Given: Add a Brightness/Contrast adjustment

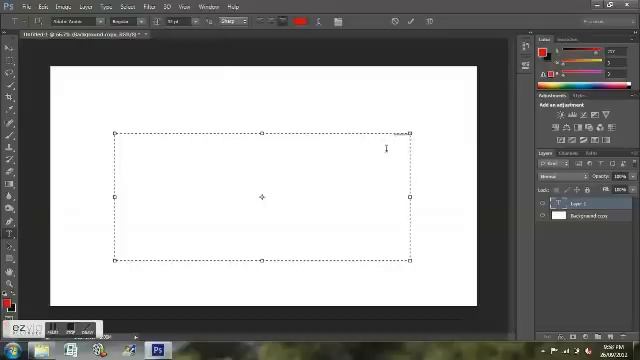Looking at the screenshot, I should point(561,115).
